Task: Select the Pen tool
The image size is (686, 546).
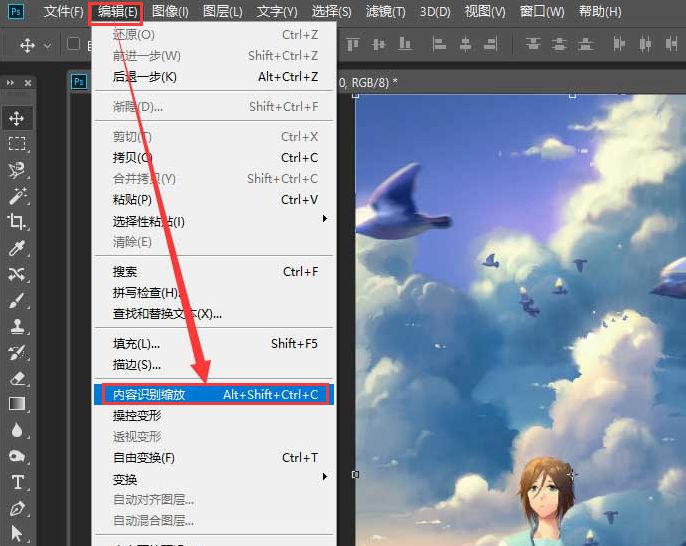Action: 18,508
